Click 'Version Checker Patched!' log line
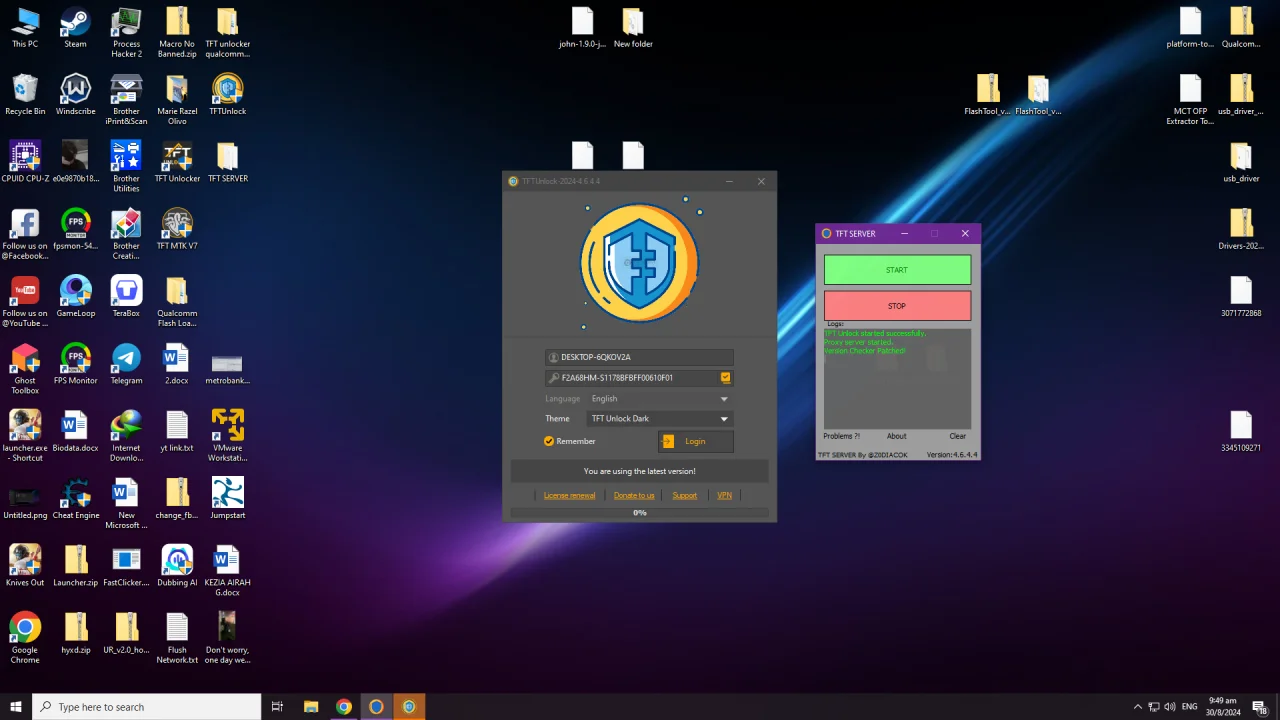Viewport: 1280px width, 720px height. pos(865,351)
